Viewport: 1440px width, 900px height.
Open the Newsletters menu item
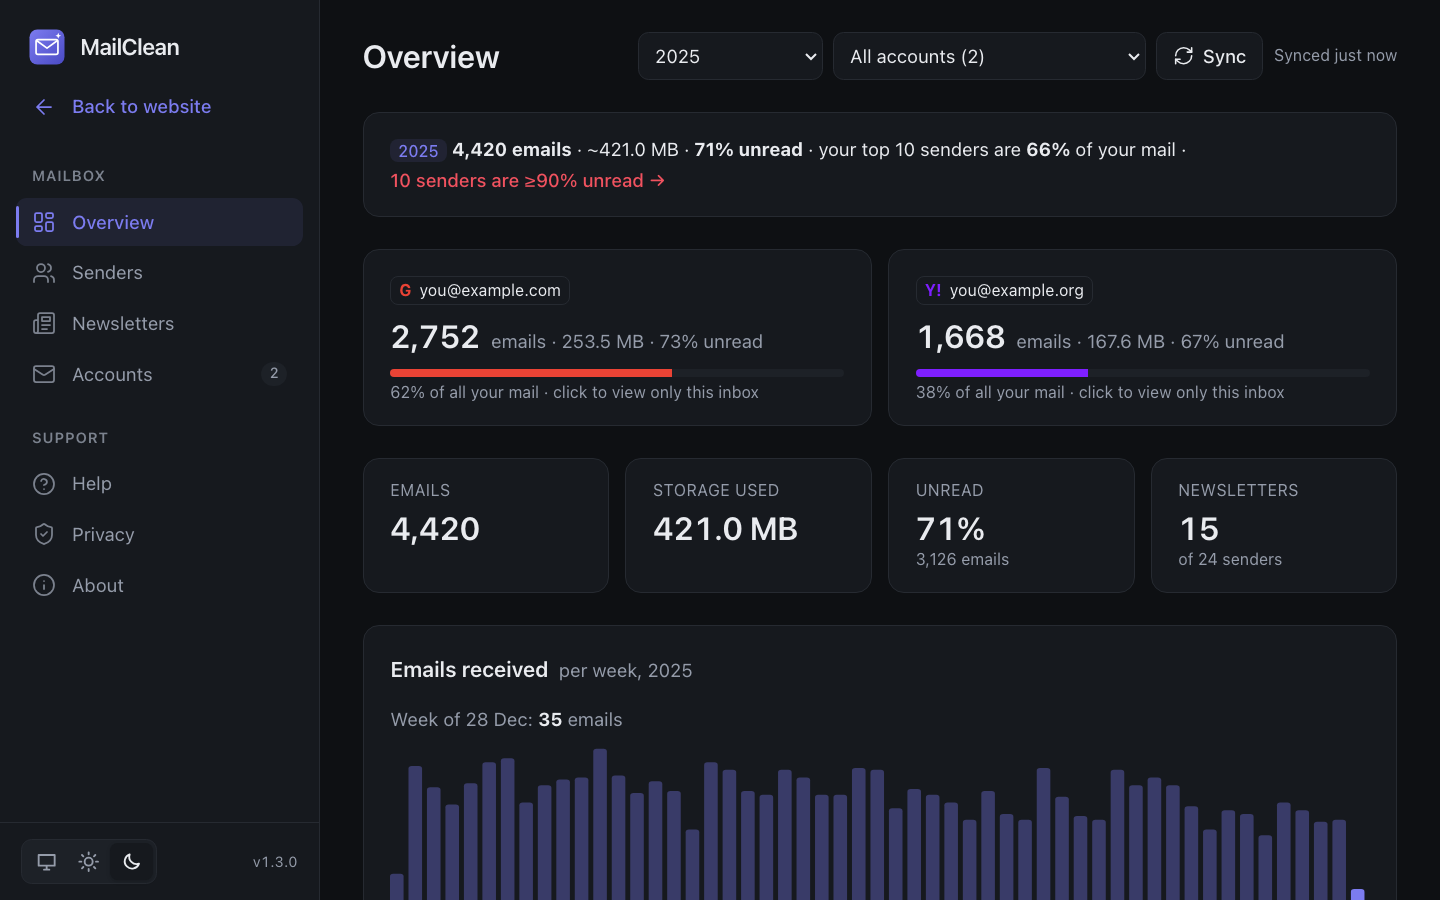160,323
